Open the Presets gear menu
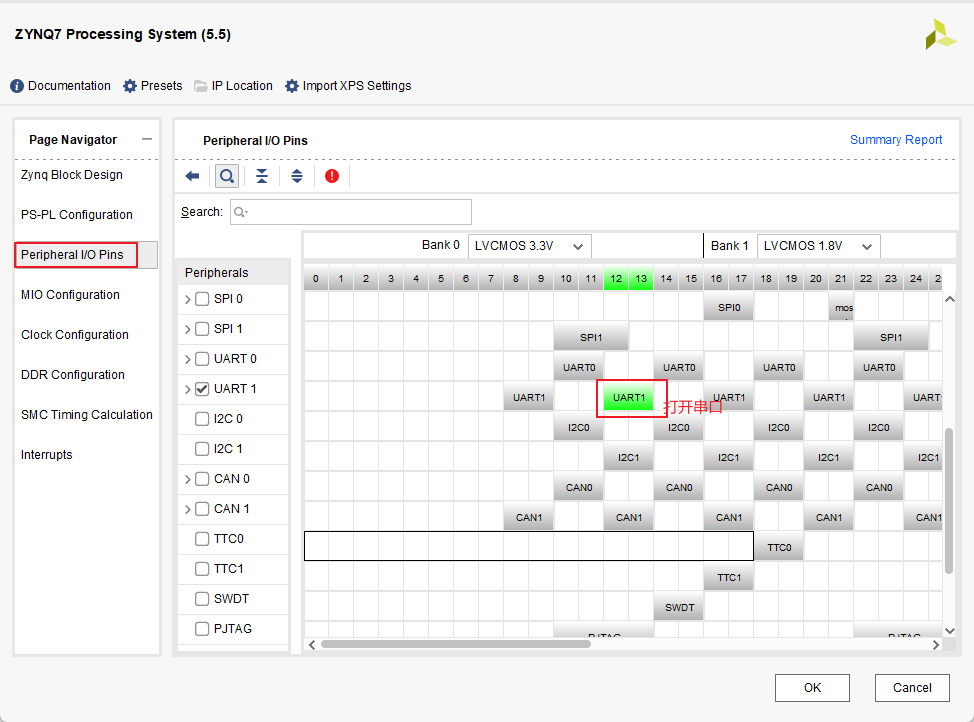 [x=153, y=86]
